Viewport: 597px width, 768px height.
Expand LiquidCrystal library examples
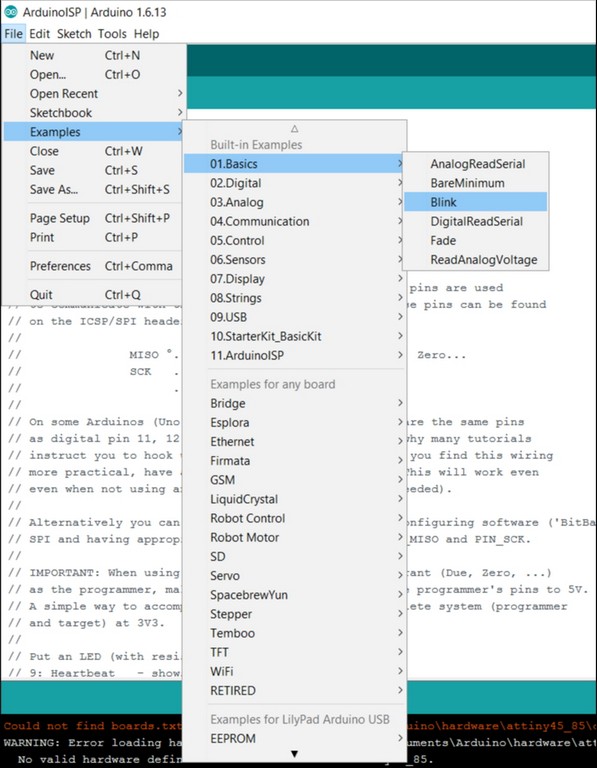point(294,499)
